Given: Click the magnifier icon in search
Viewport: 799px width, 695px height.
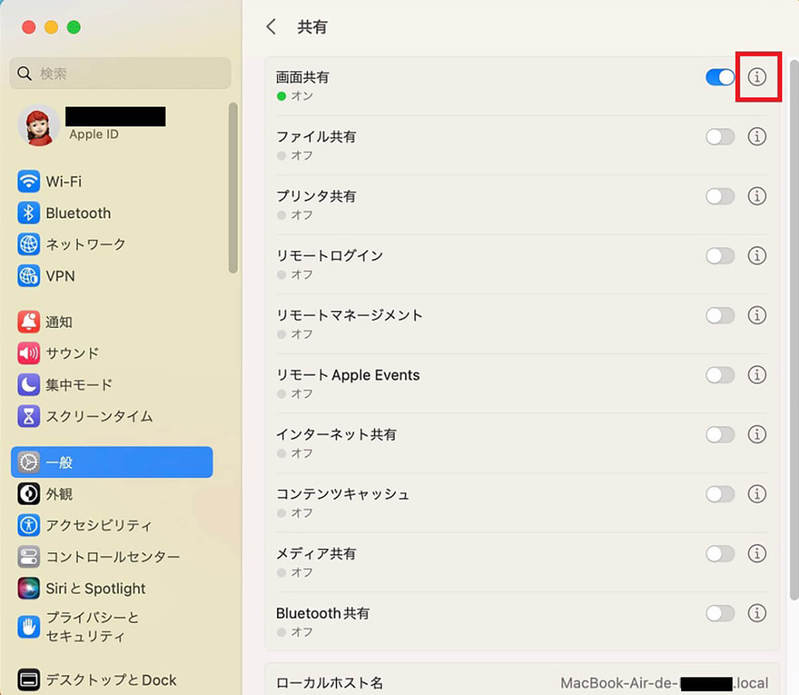Looking at the screenshot, I should pyautogui.click(x=24, y=73).
